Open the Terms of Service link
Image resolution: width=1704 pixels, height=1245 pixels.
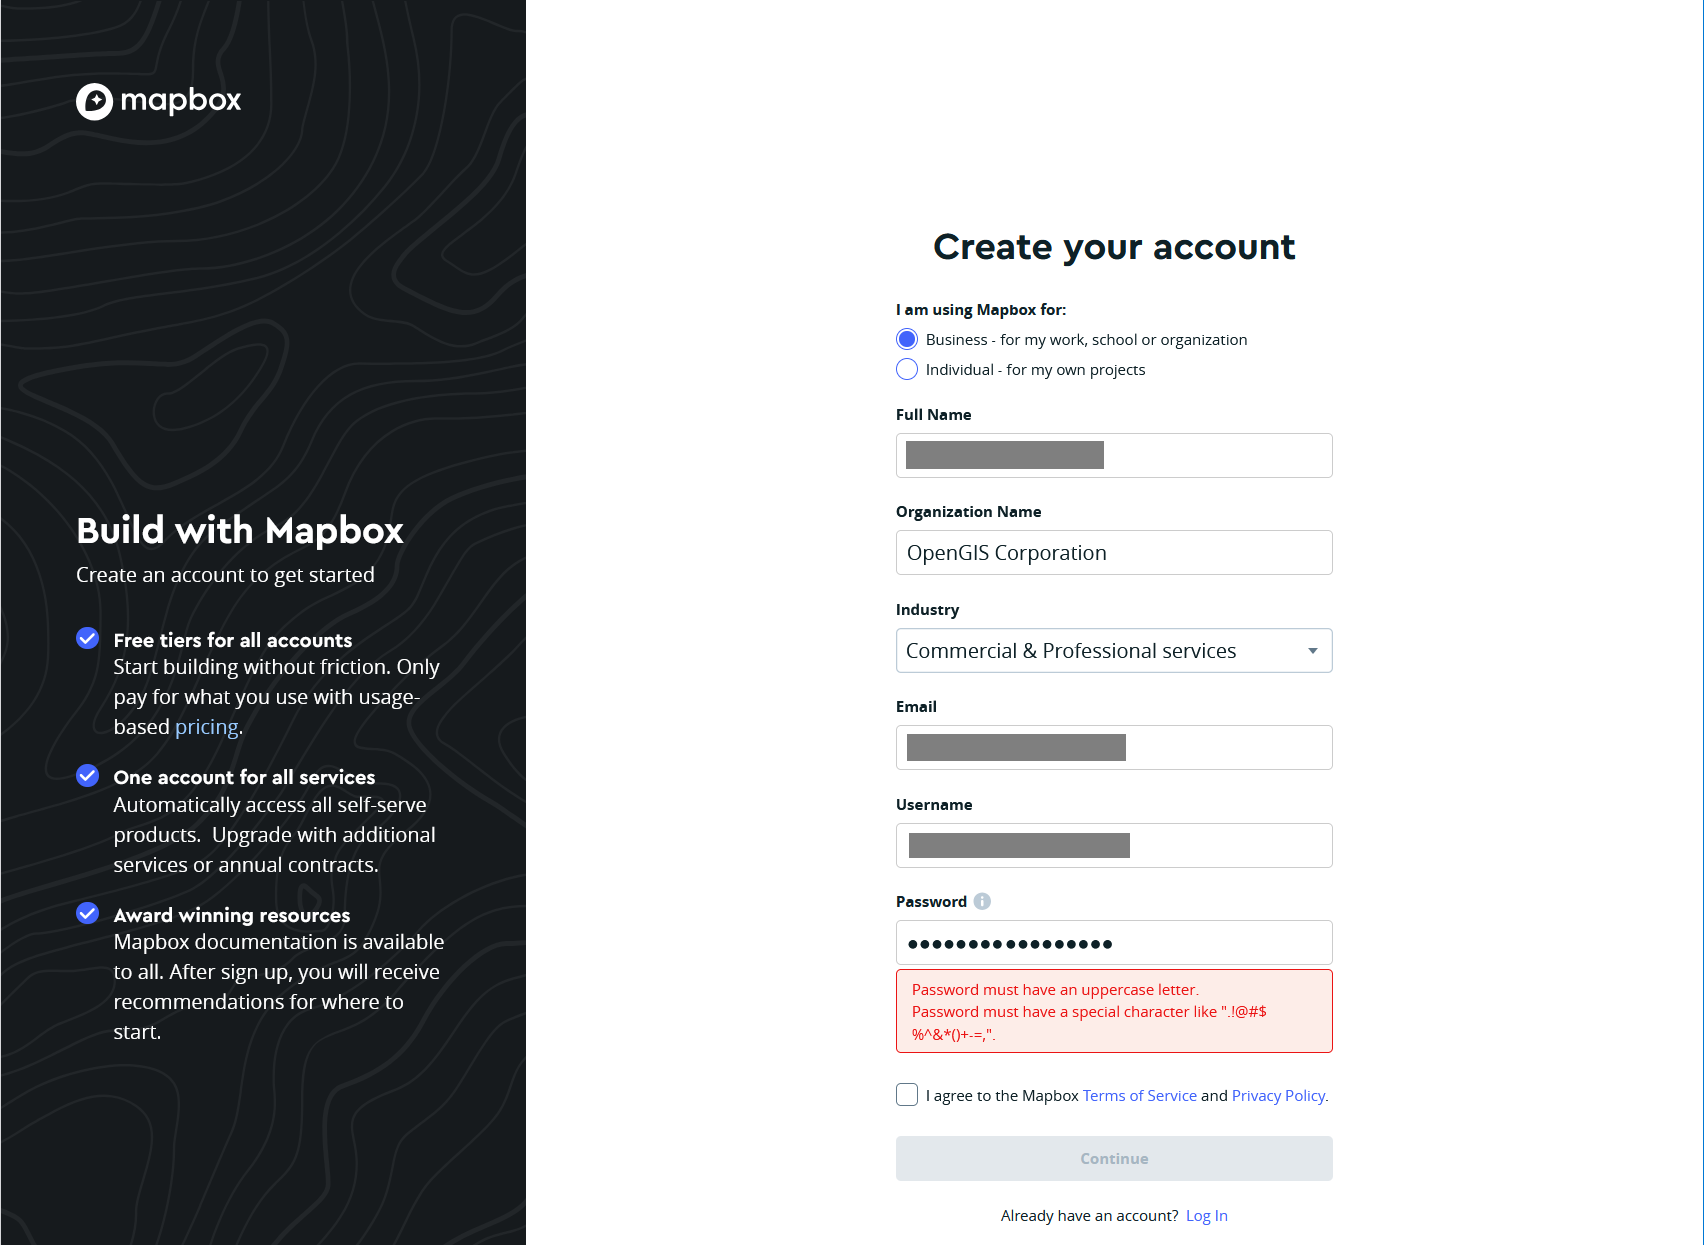pyautogui.click(x=1139, y=1096)
